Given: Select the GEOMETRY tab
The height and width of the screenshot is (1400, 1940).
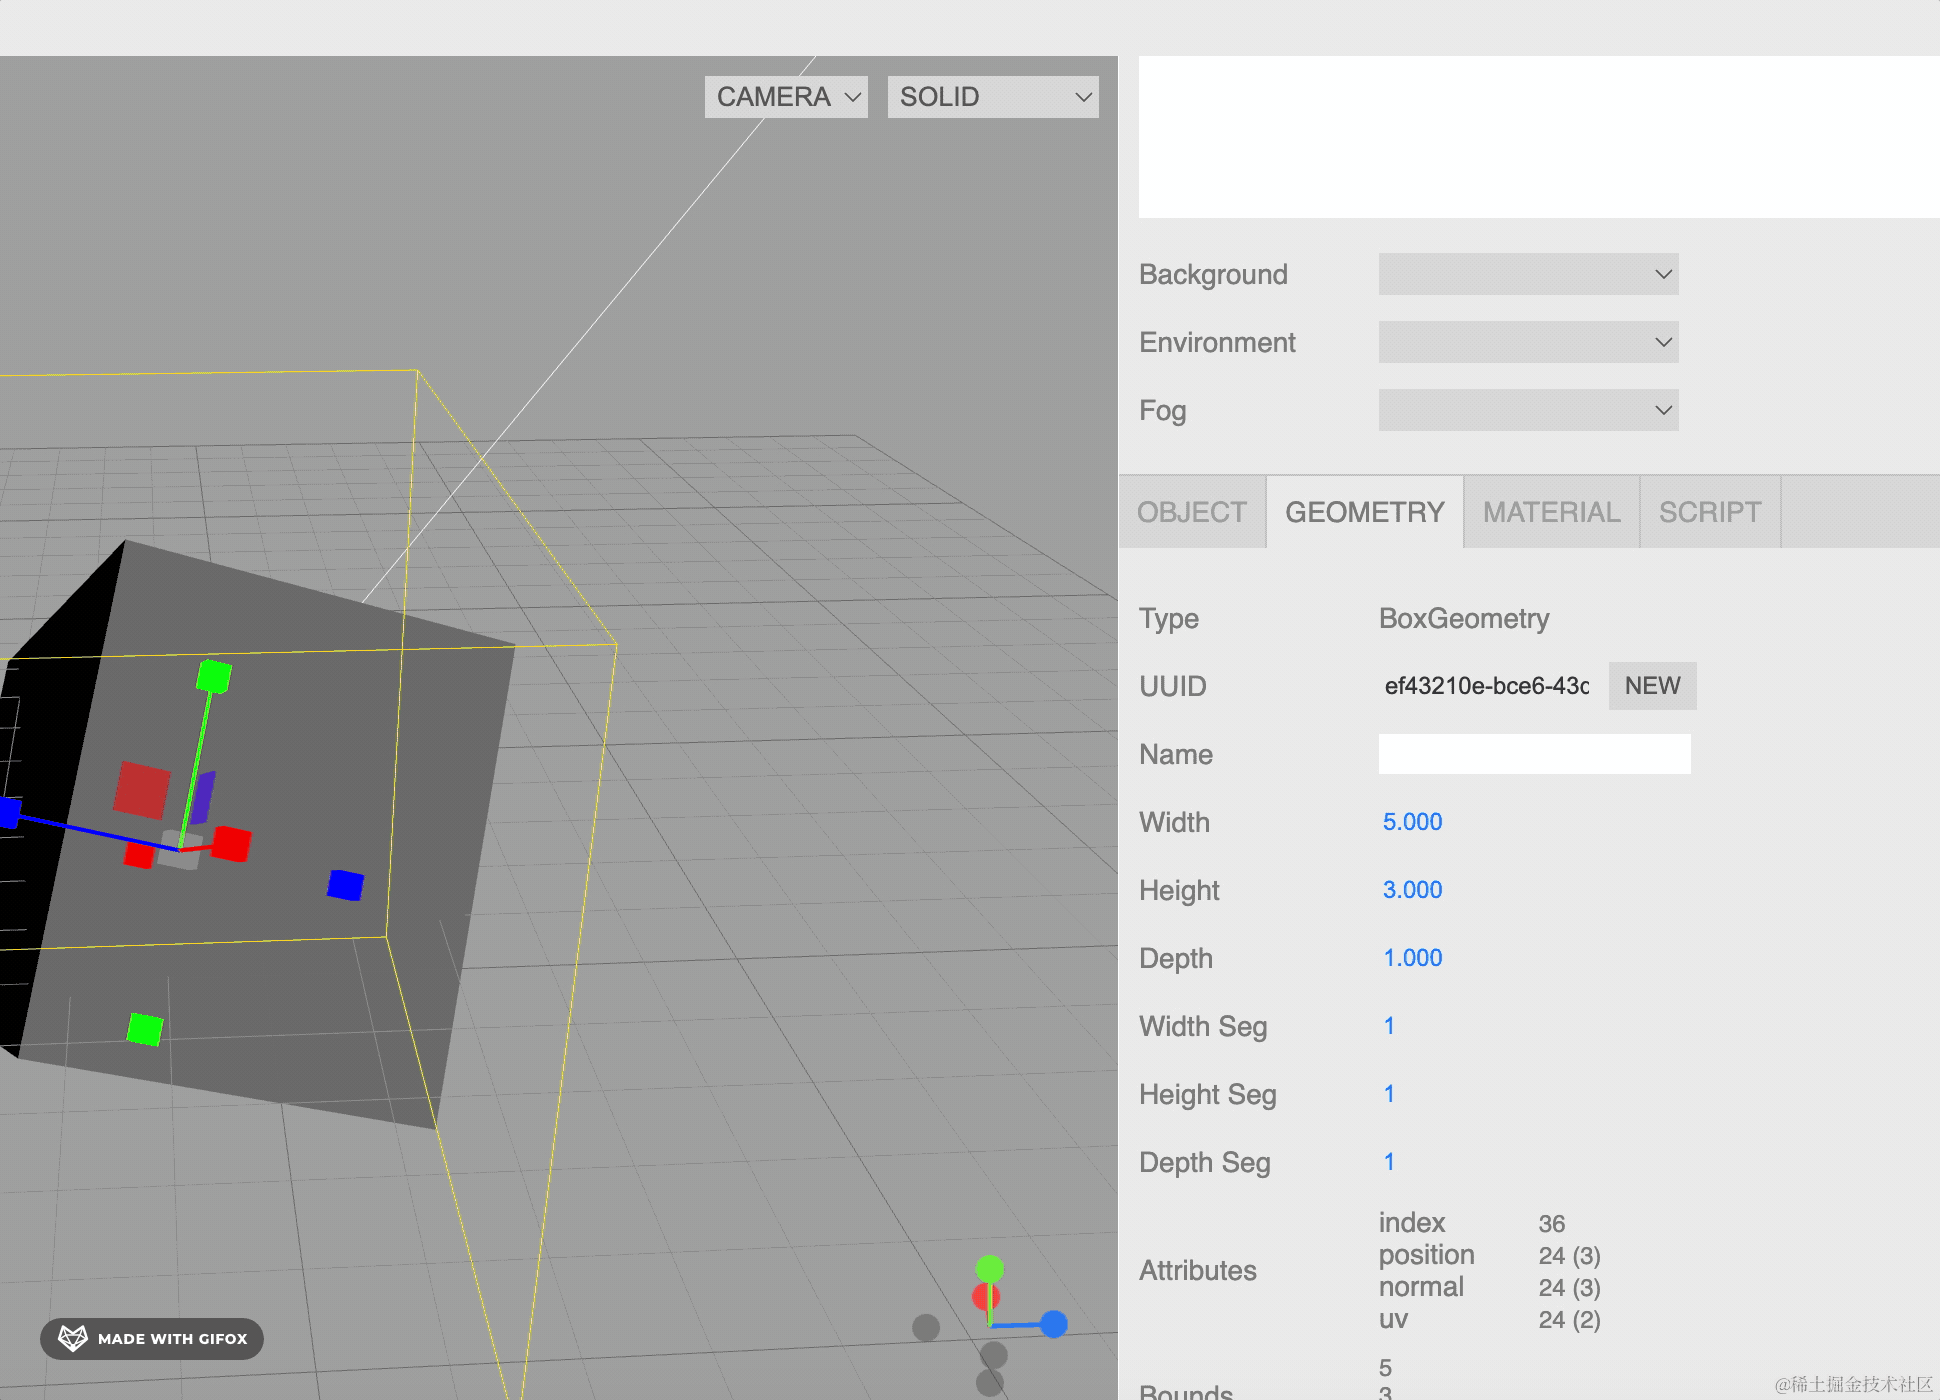Looking at the screenshot, I should point(1365,512).
